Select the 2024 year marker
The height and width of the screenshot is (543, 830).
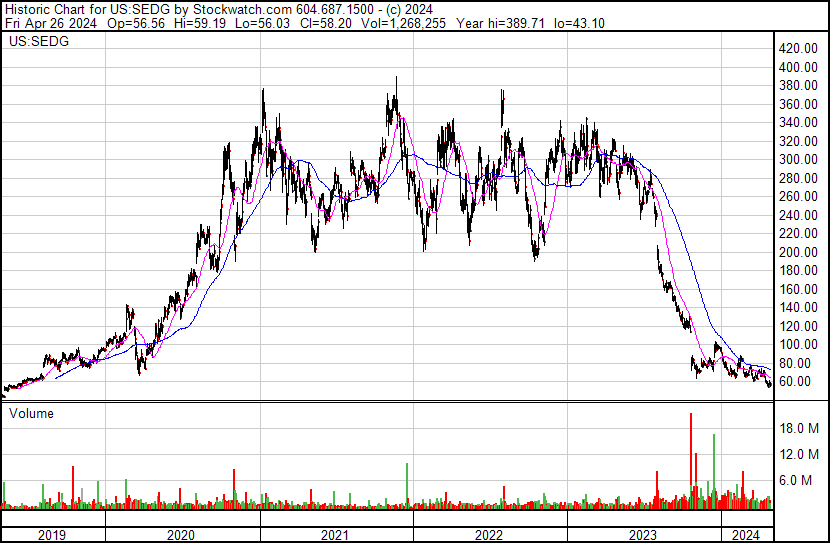point(744,535)
